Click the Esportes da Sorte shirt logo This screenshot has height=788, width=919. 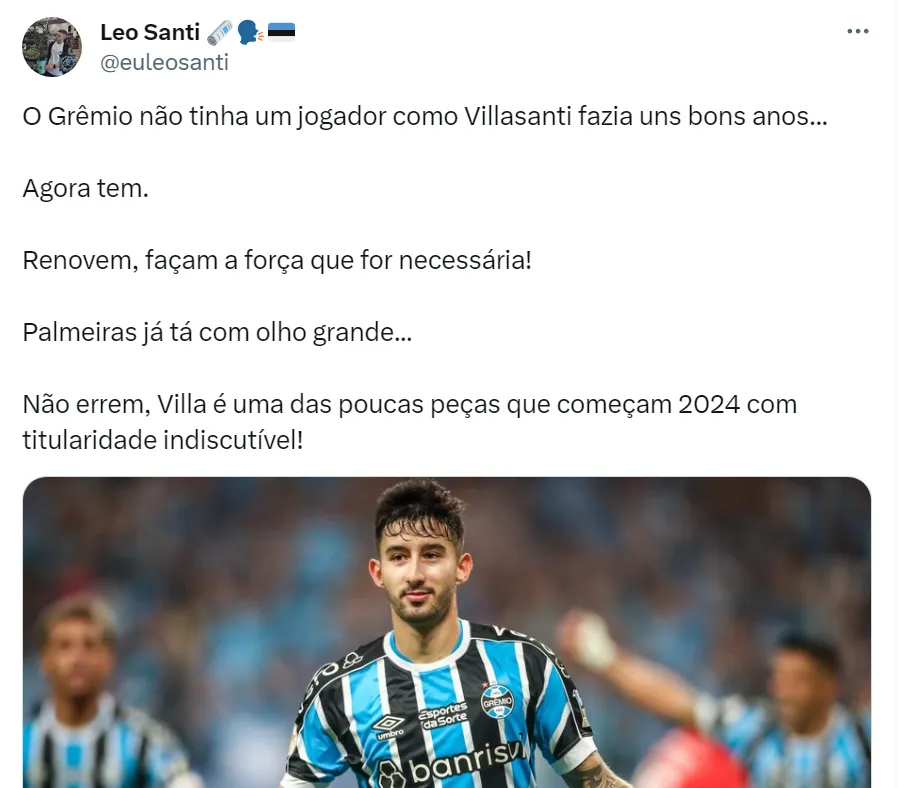point(443,716)
